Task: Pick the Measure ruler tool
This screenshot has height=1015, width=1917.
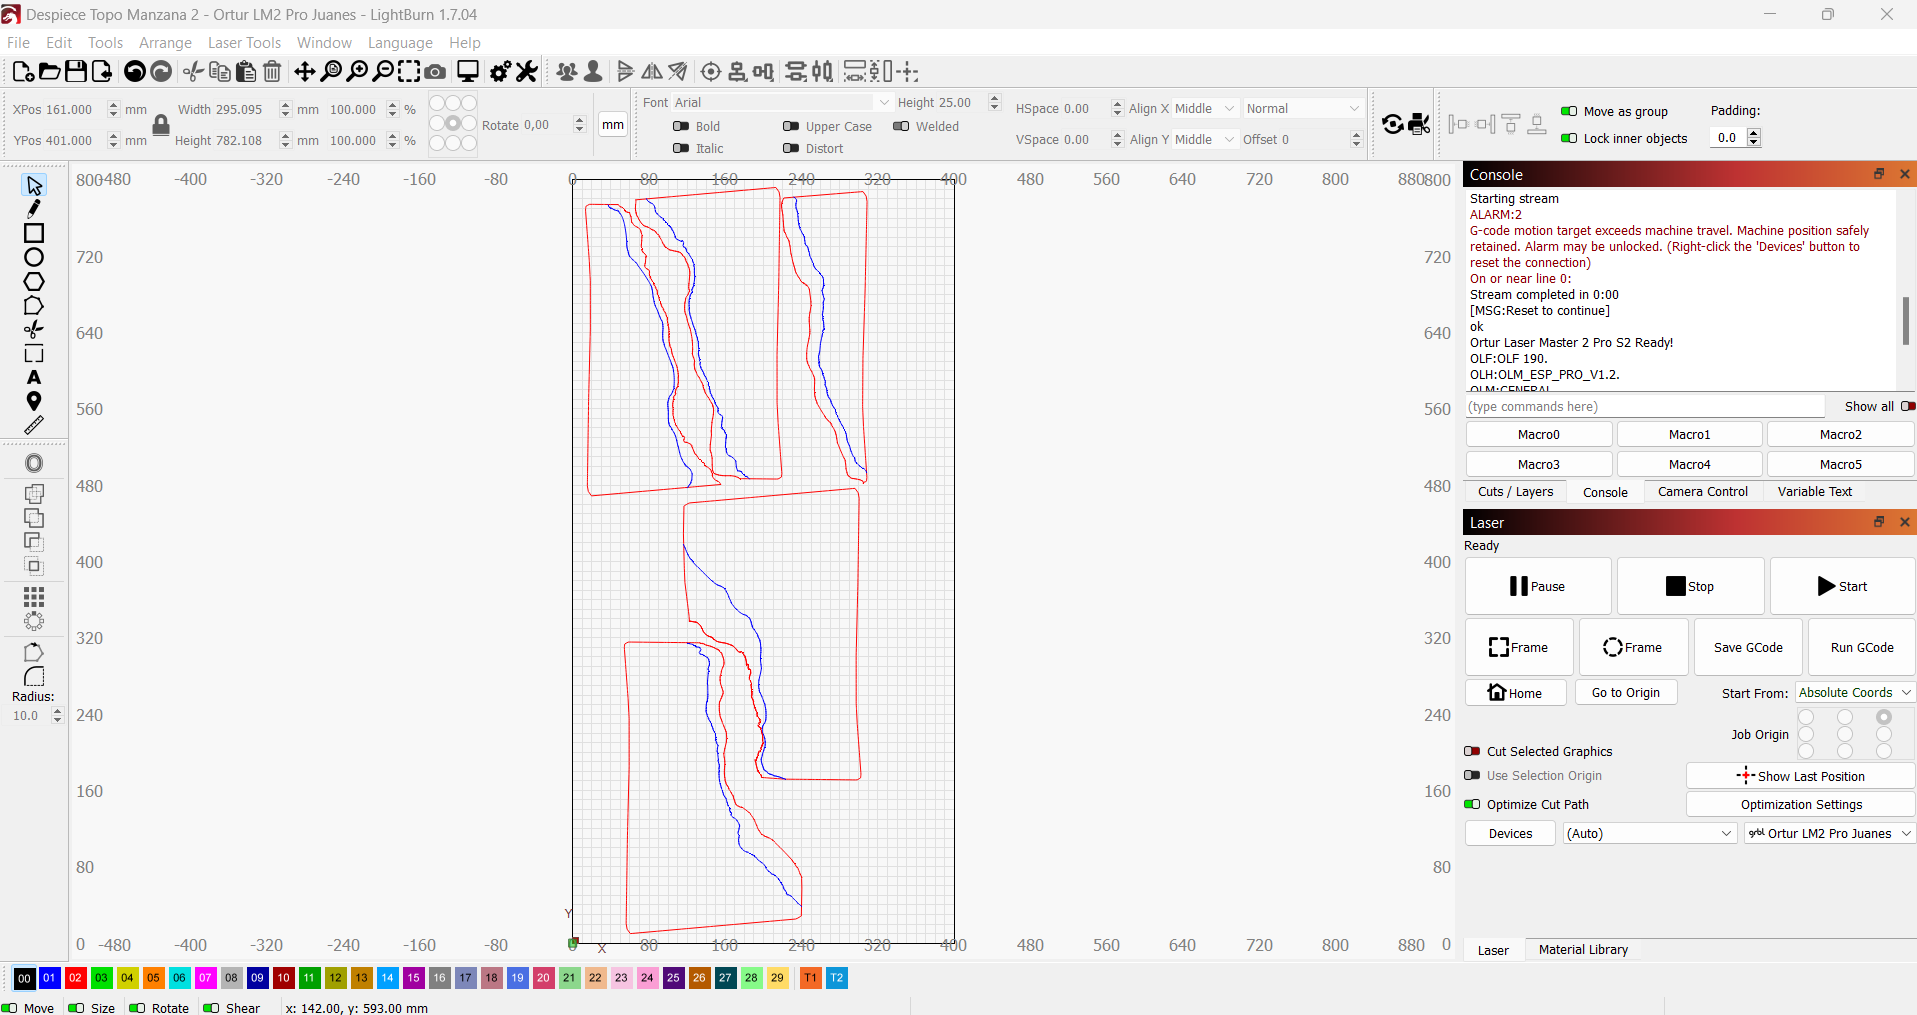Action: tap(34, 426)
